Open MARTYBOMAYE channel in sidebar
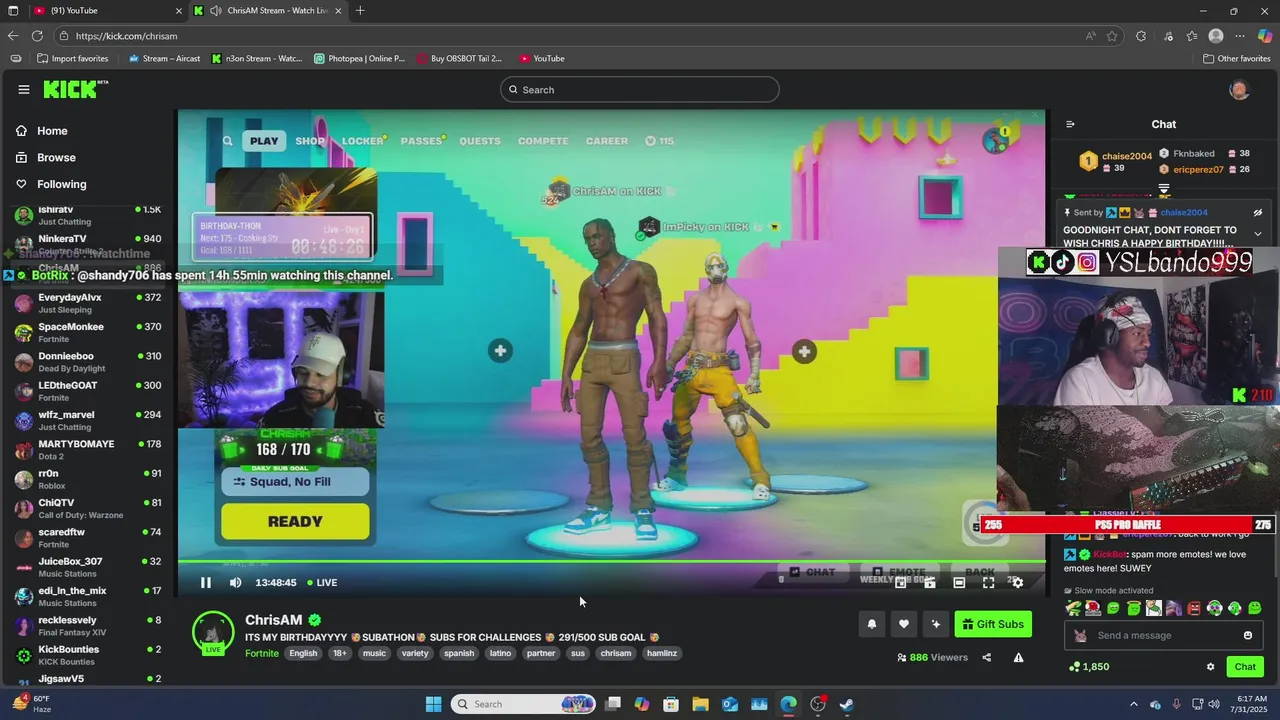The image size is (1280, 720). pyautogui.click(x=88, y=449)
